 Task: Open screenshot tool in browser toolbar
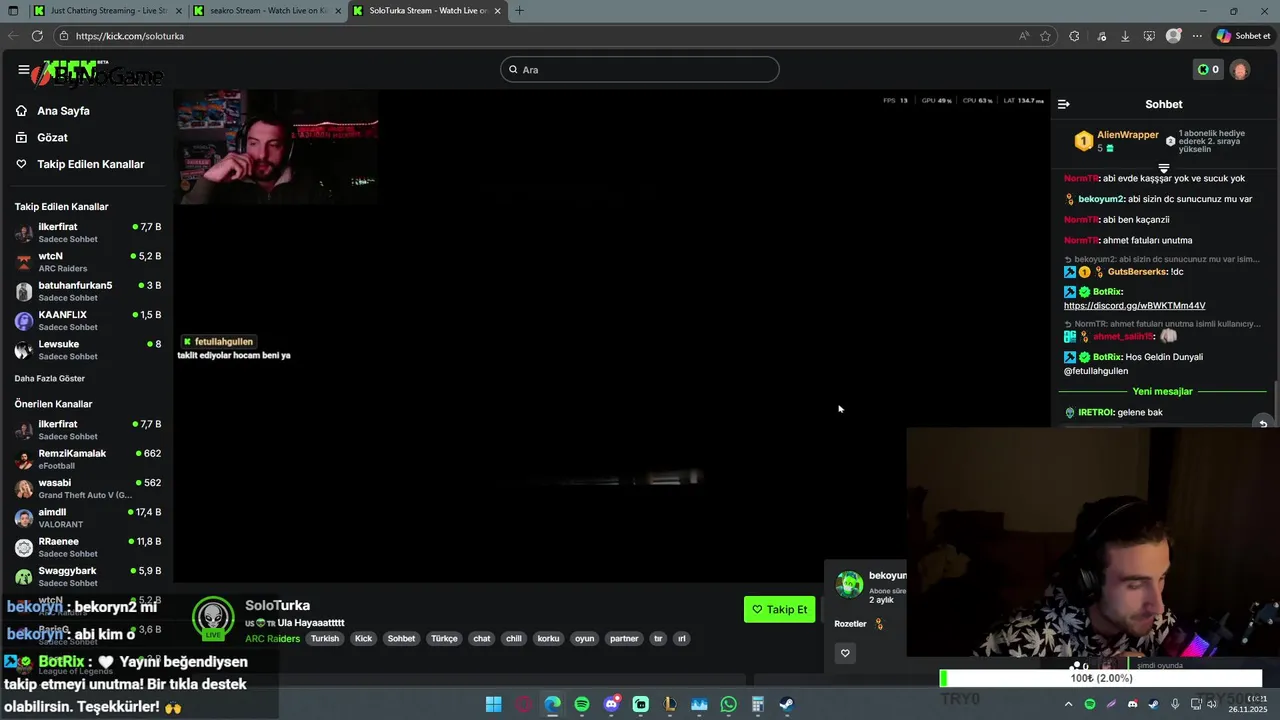point(1150,36)
